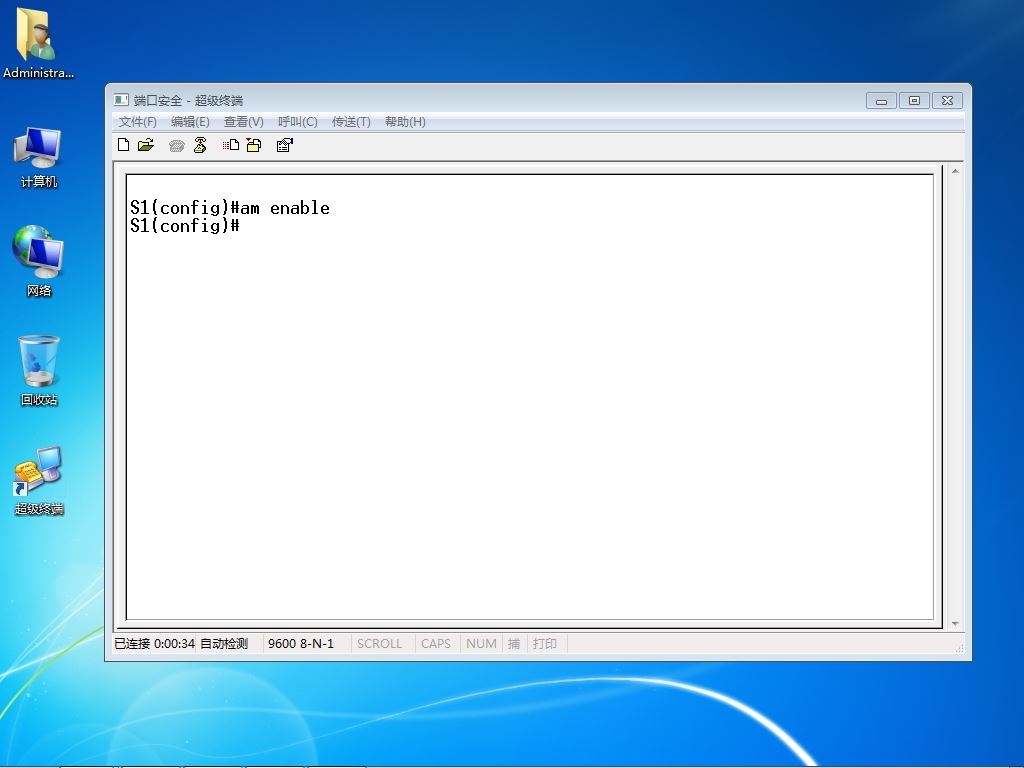
Task: Click the Receive file toolbar icon
Action: (254, 145)
